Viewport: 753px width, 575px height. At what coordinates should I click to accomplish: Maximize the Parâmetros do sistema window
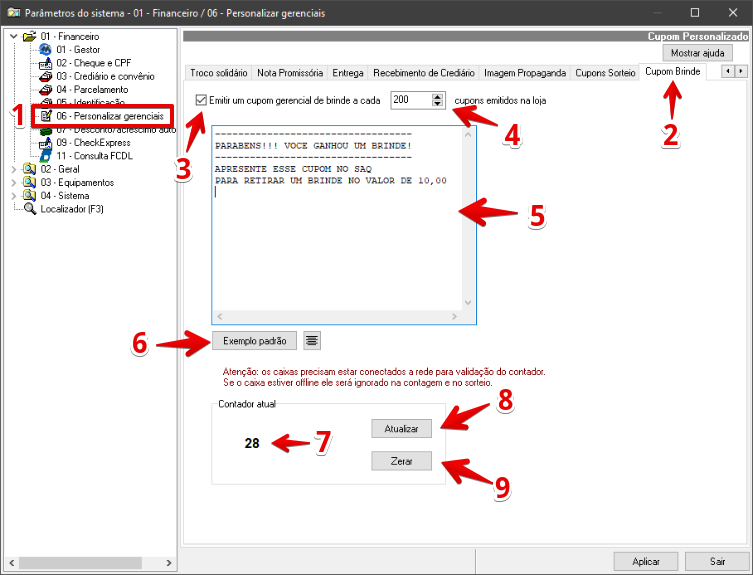694,12
